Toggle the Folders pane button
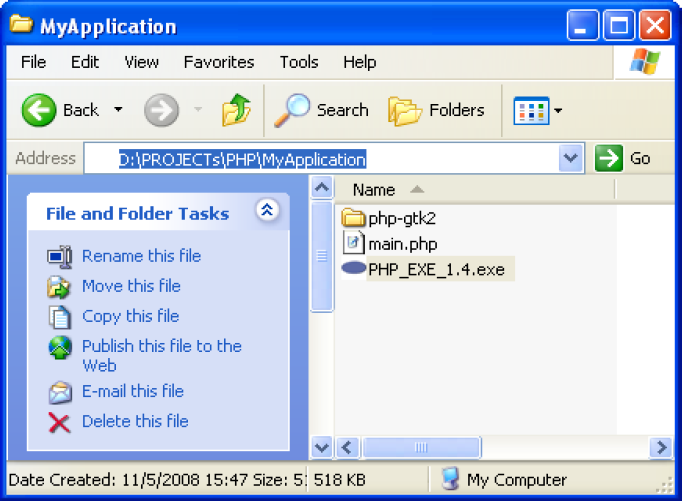Viewport: 682px width, 501px height. (x=436, y=110)
